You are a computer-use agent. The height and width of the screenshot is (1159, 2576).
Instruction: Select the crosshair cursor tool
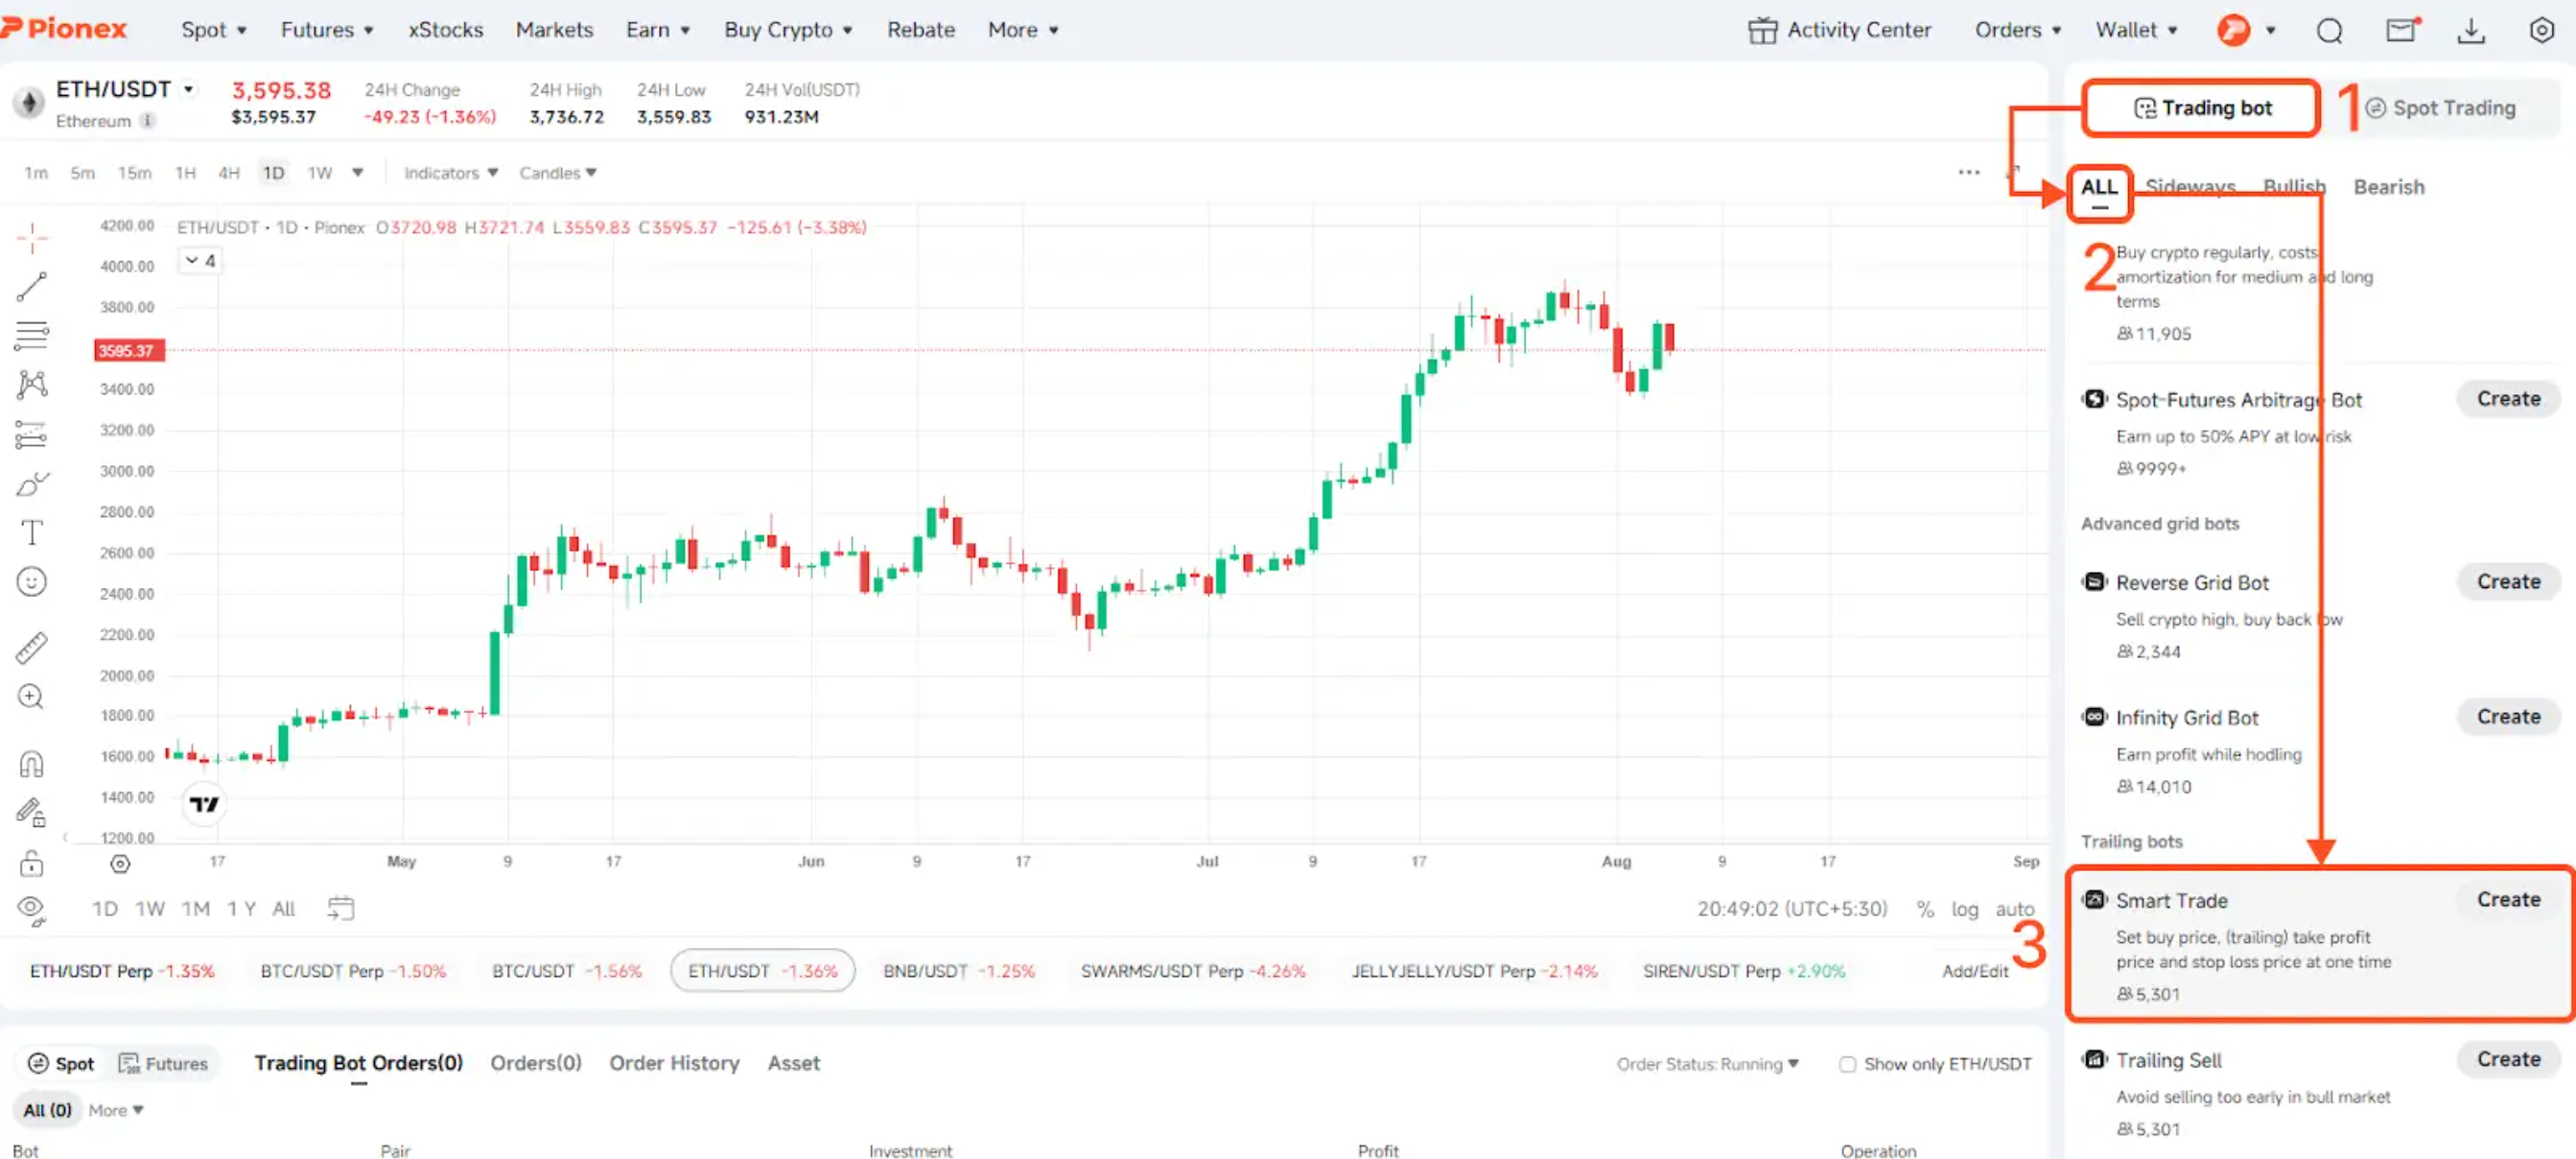[x=33, y=238]
